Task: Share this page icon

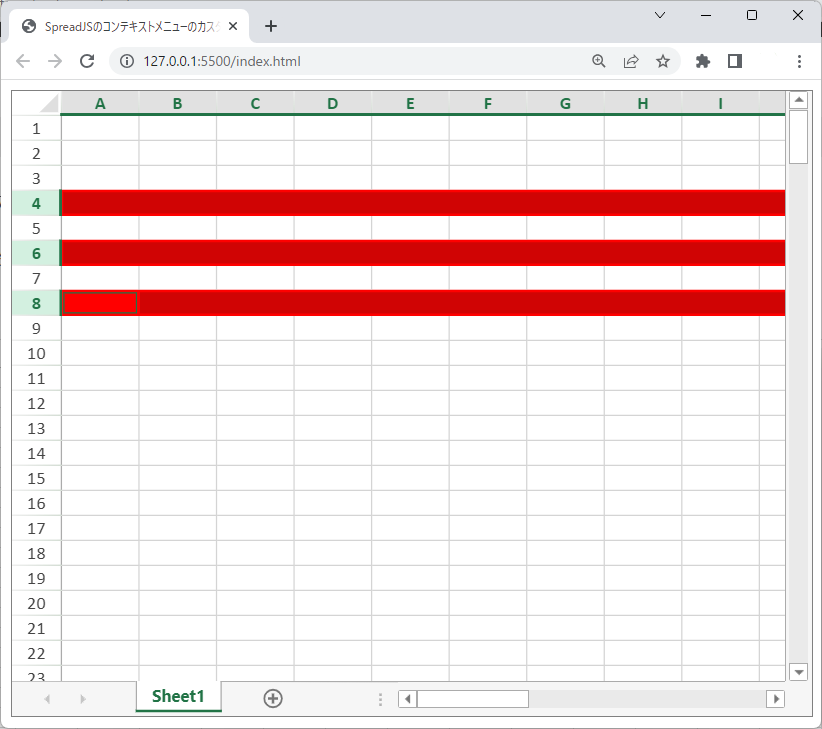Action: pos(631,61)
